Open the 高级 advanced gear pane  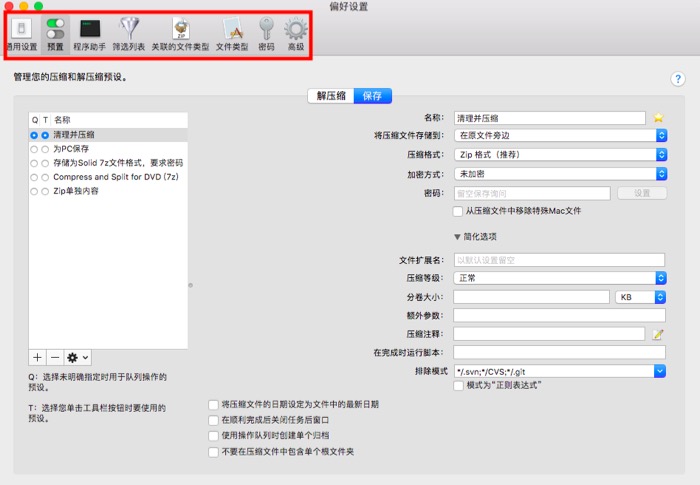296,34
